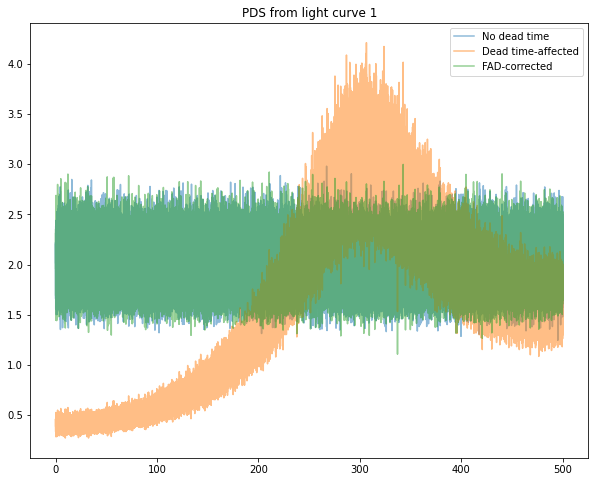Click y-axis tick label 4.0

[15, 64]
